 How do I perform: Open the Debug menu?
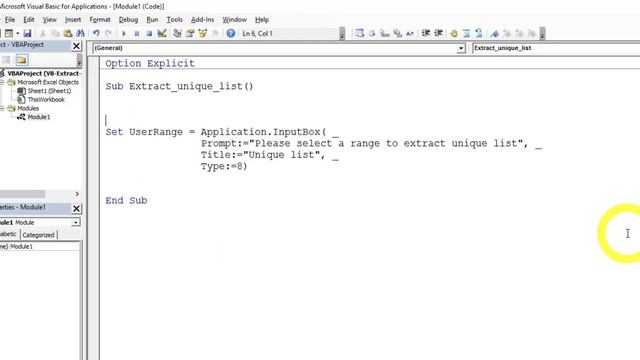tap(128, 20)
